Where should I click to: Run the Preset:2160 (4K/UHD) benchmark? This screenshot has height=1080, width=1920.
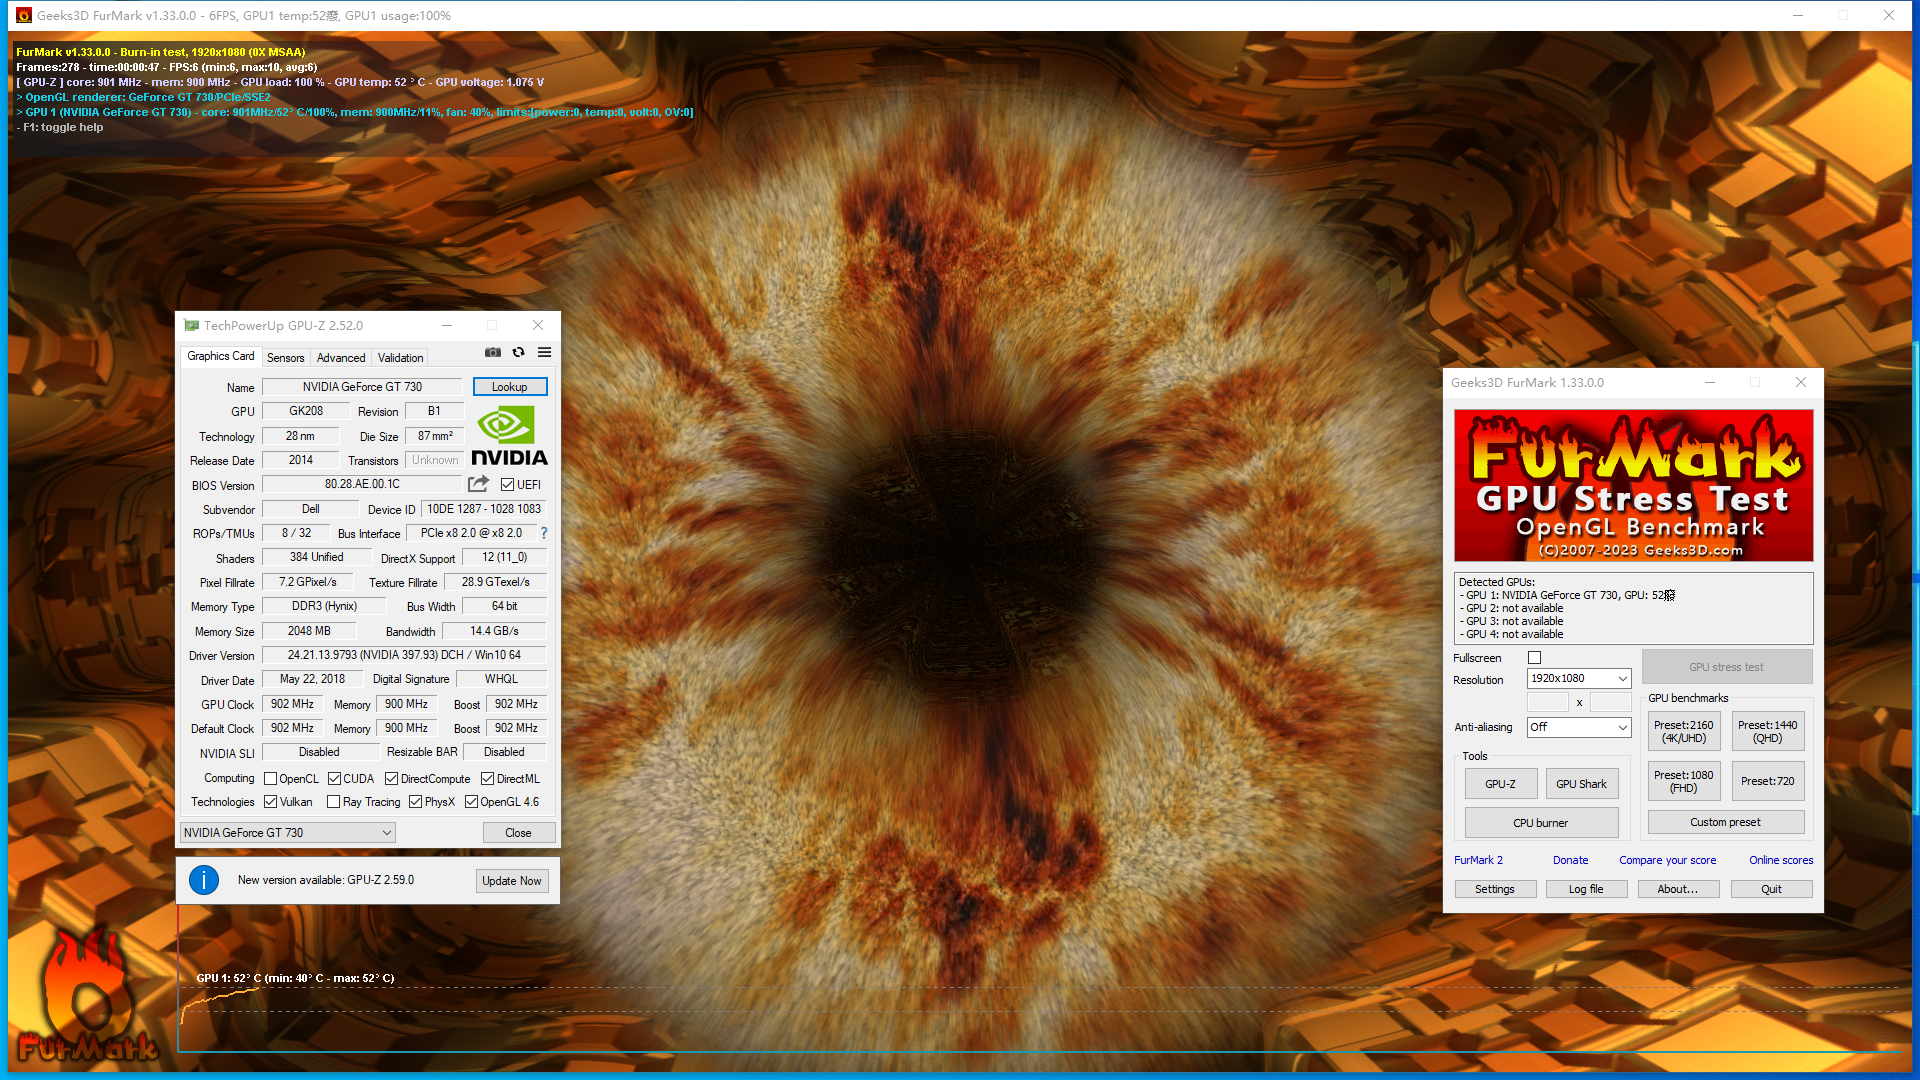[x=1684, y=732]
